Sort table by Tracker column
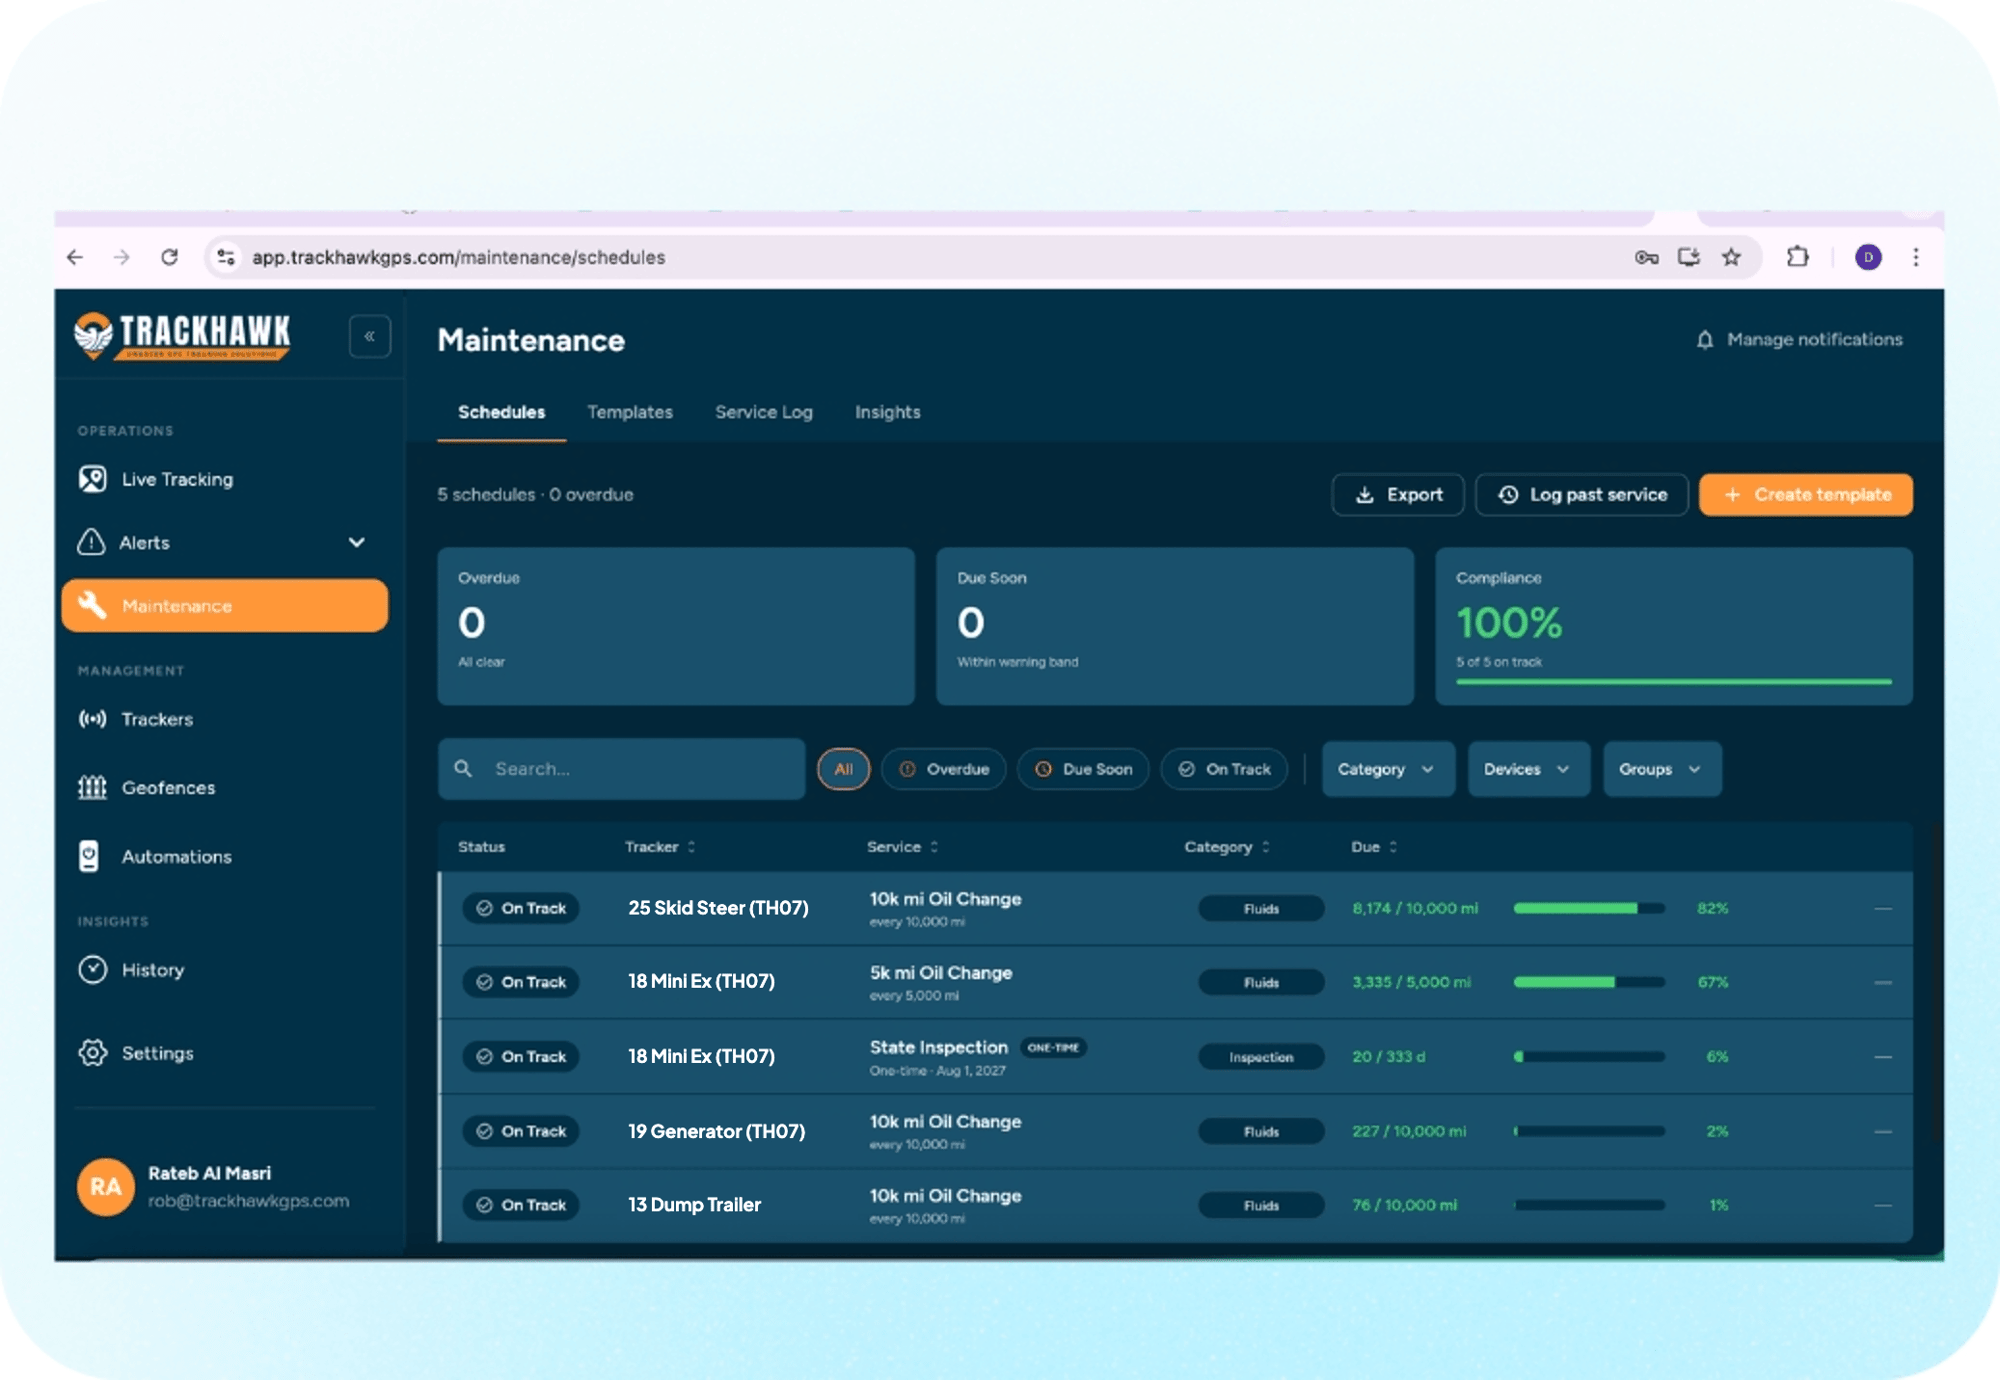 (660, 847)
